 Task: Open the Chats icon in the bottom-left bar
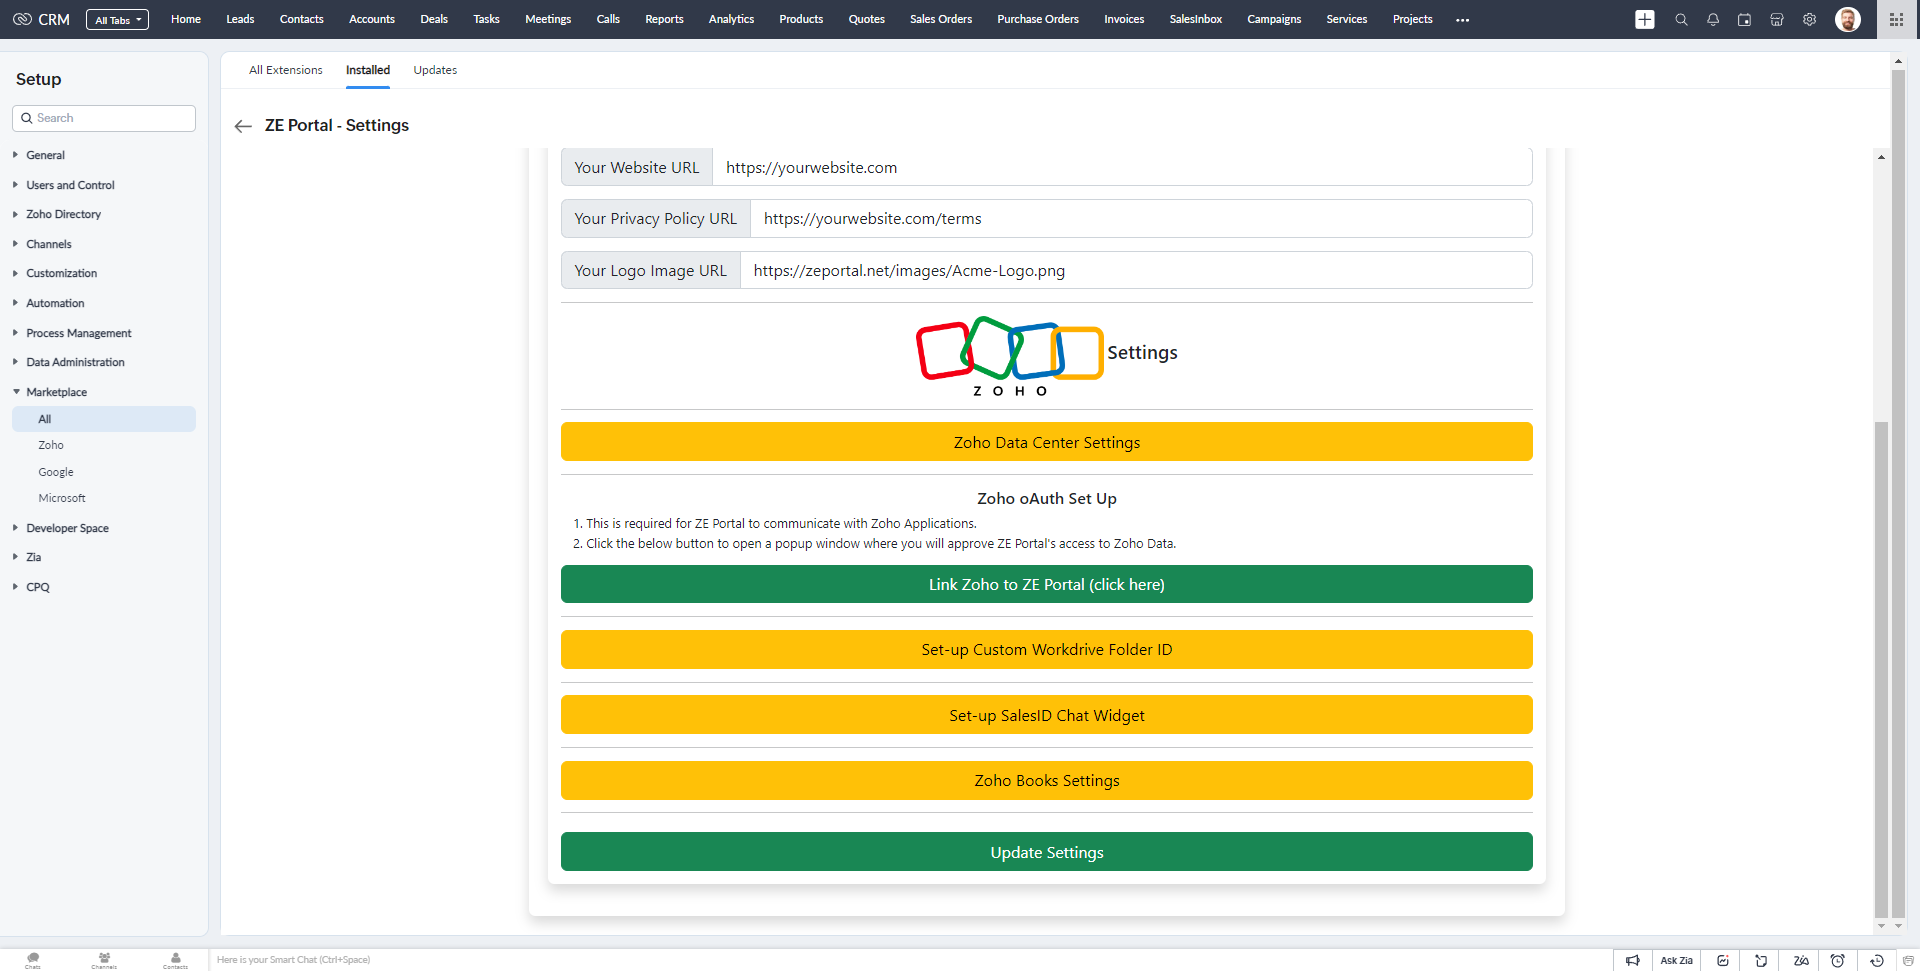point(33,960)
